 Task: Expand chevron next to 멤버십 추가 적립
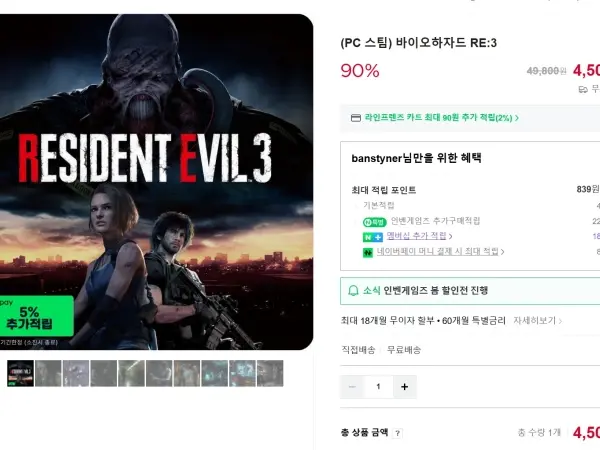click(x=450, y=236)
